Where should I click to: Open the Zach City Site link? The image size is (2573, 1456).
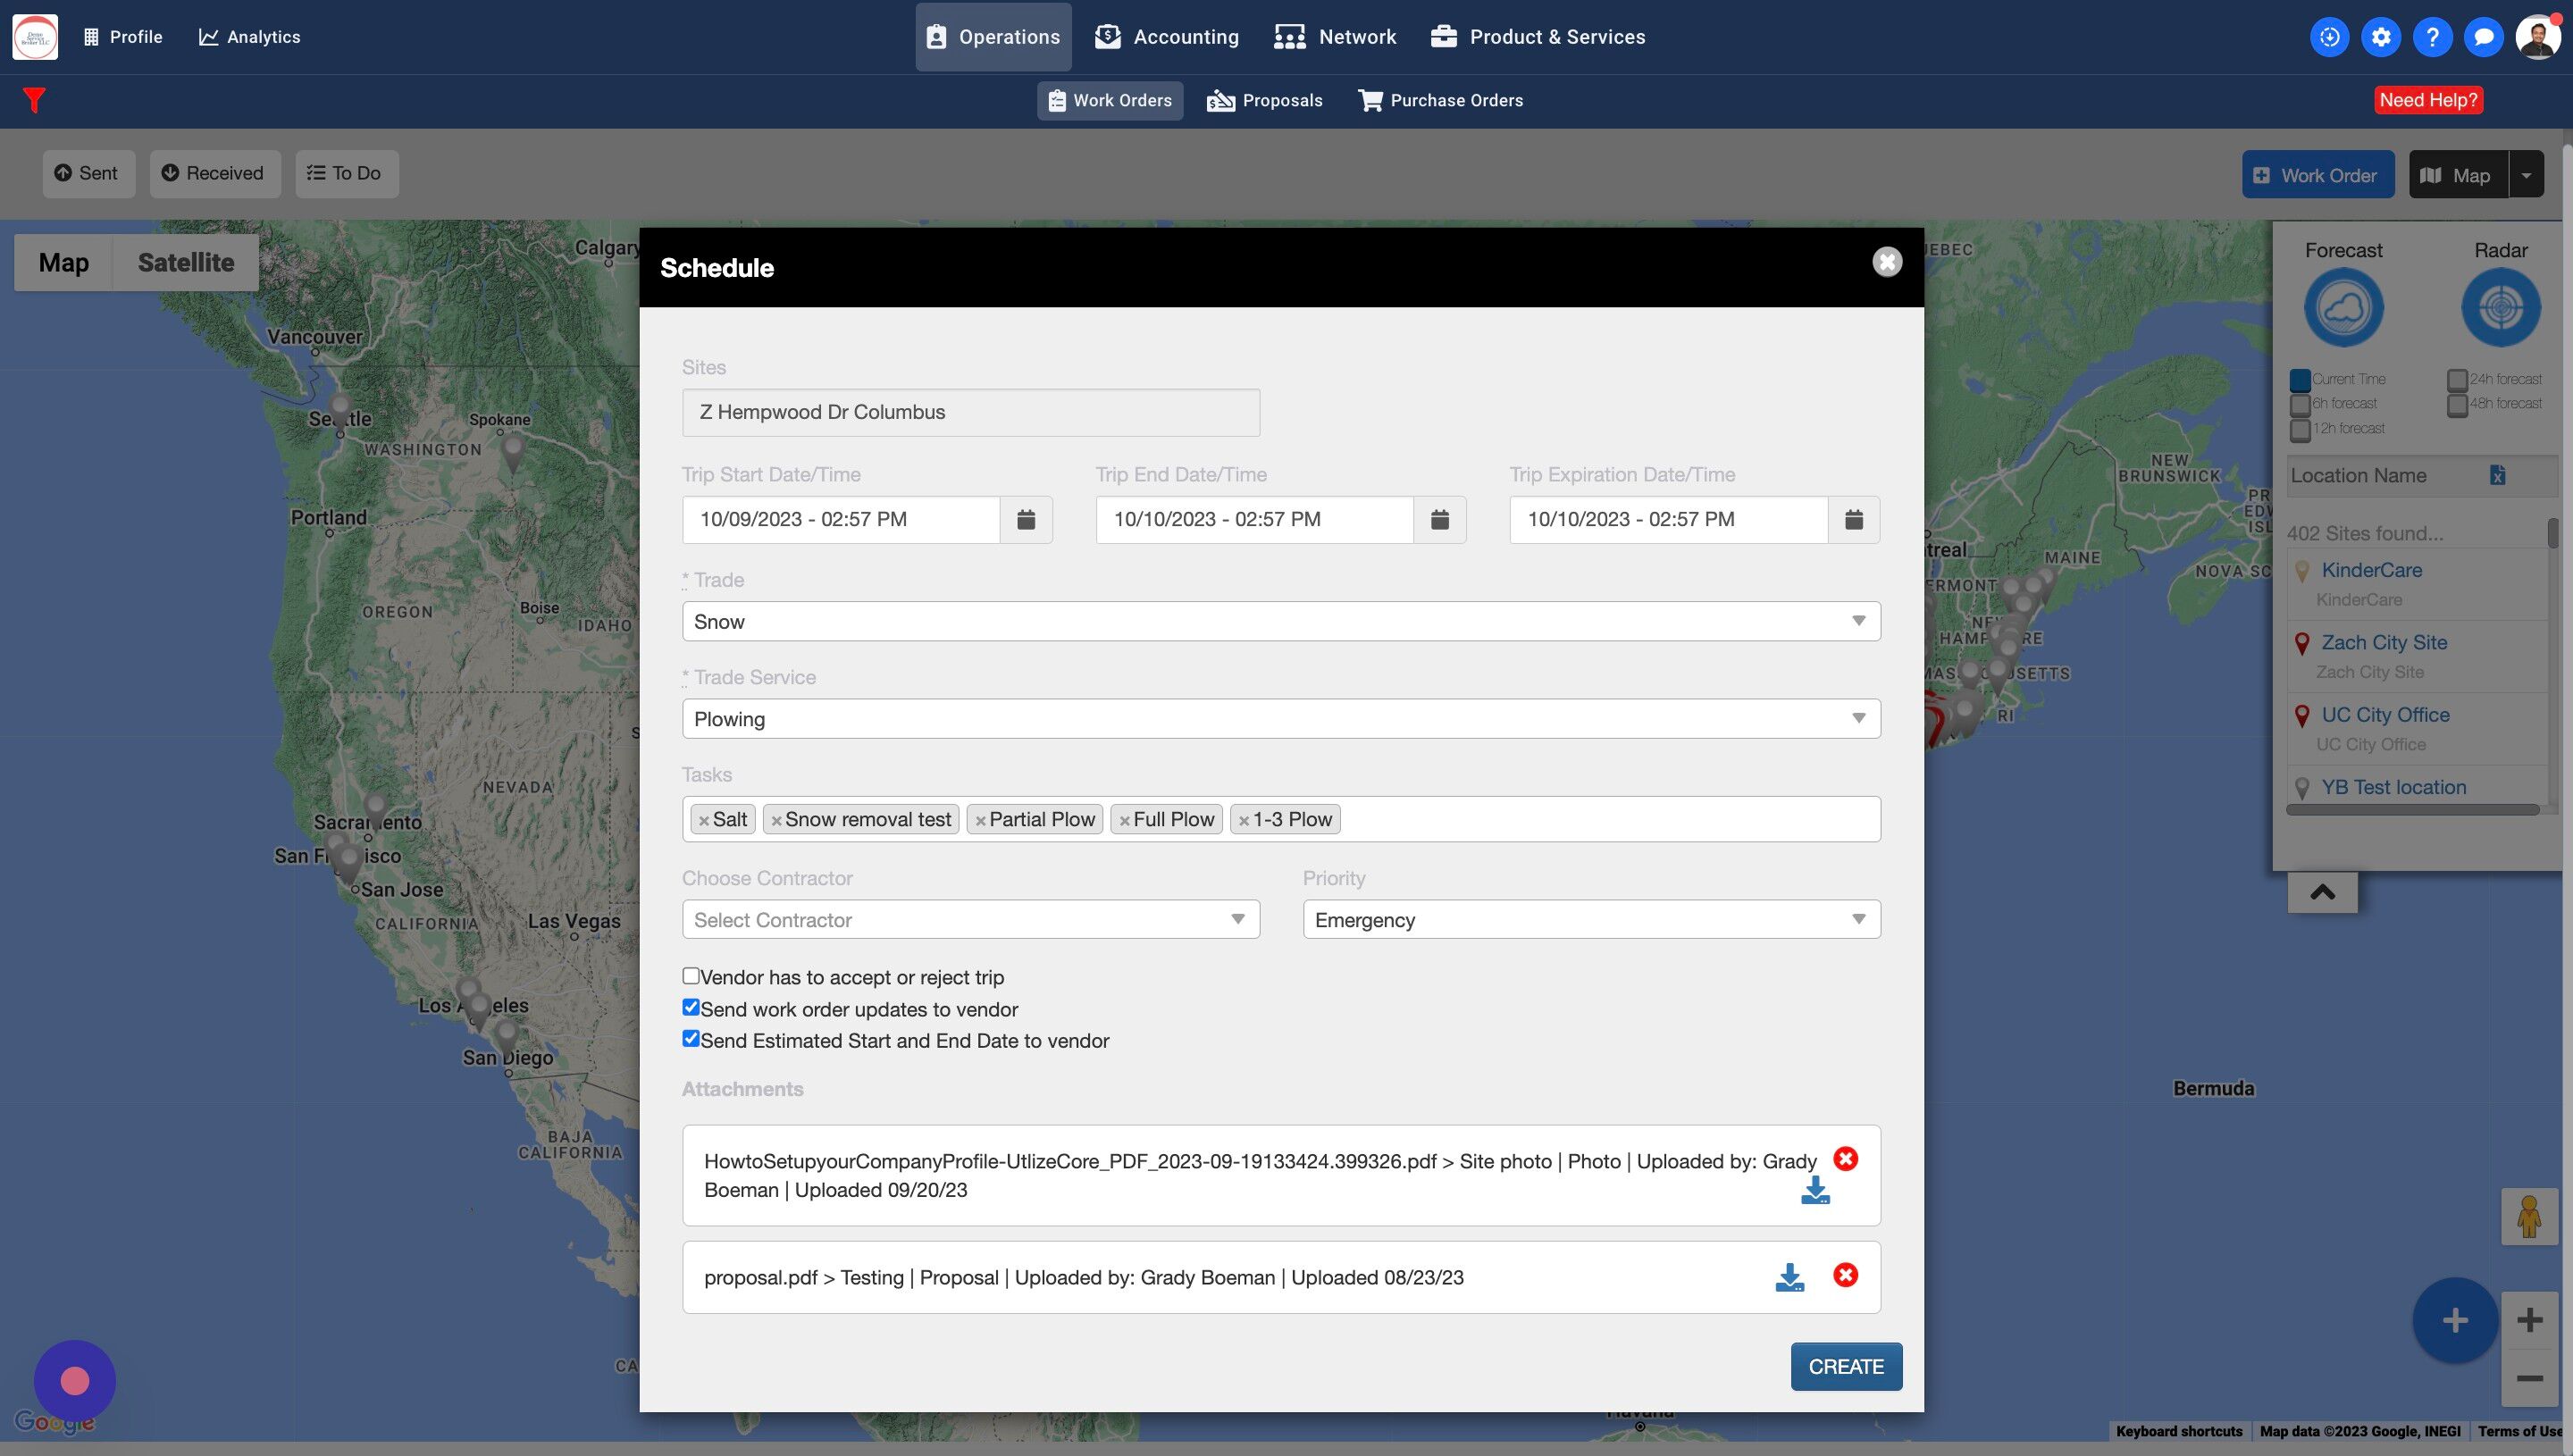[x=2384, y=642]
